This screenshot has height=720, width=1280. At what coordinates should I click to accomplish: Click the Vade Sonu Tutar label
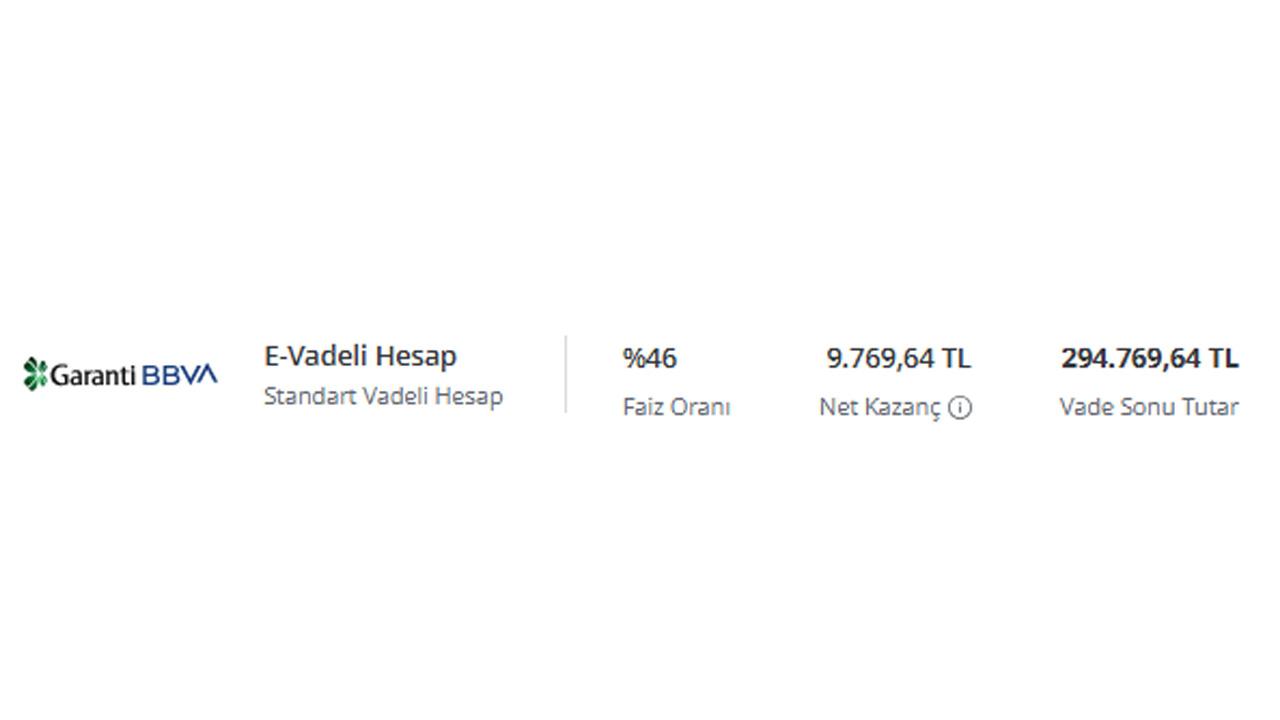[1149, 408]
